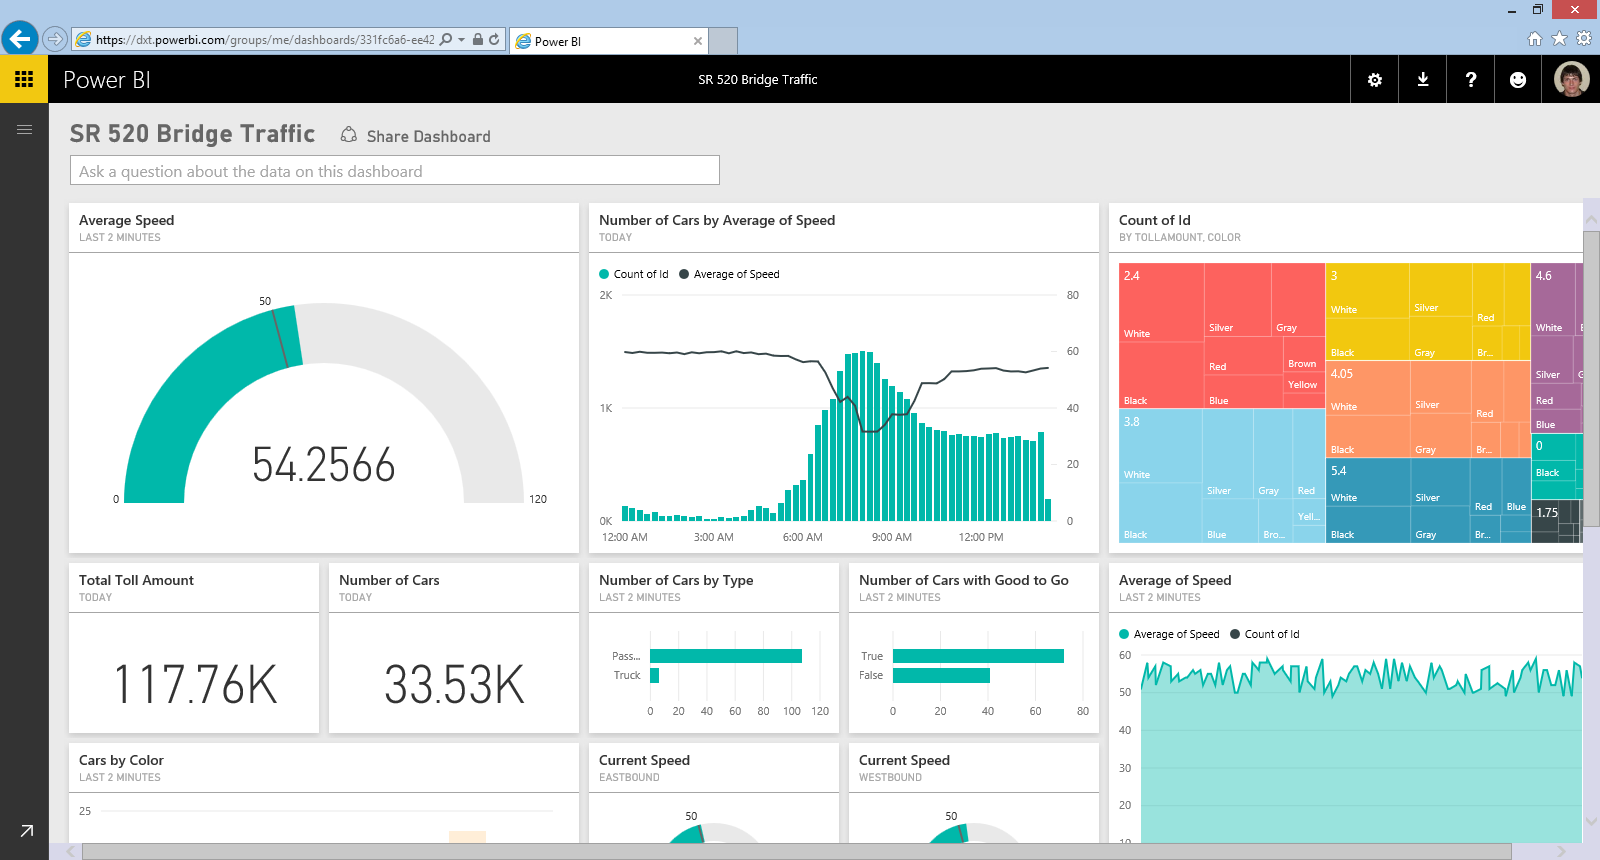Open the Power BI app launcher grid
The image size is (1600, 860).
[x=24, y=79]
